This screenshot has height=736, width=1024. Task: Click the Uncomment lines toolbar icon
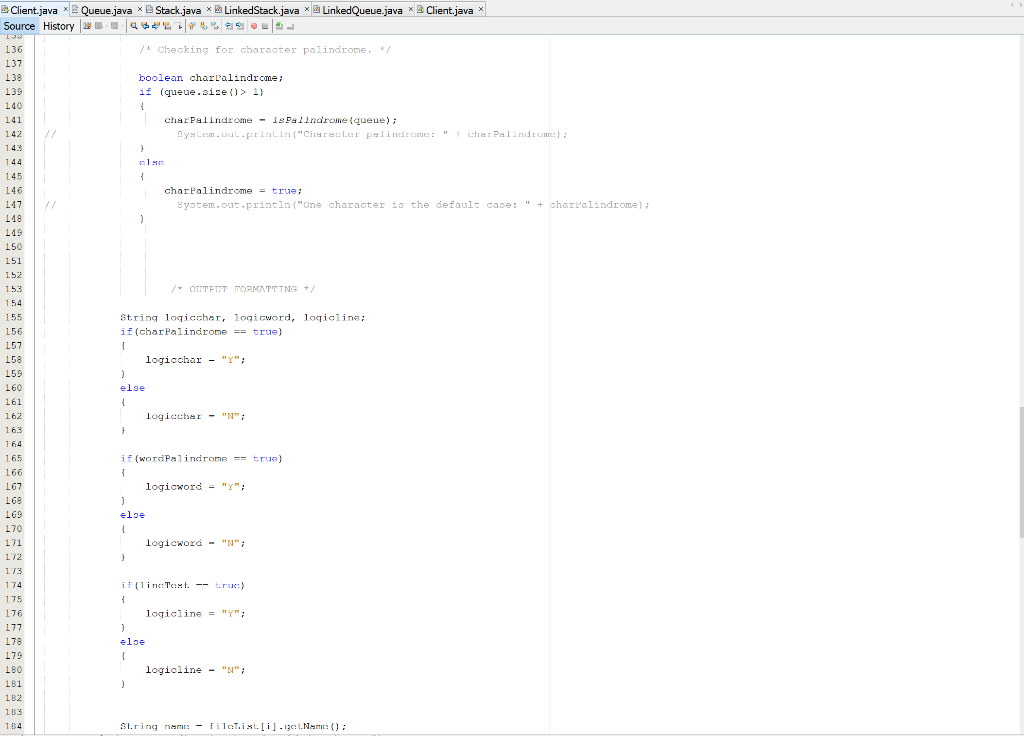click(x=291, y=26)
